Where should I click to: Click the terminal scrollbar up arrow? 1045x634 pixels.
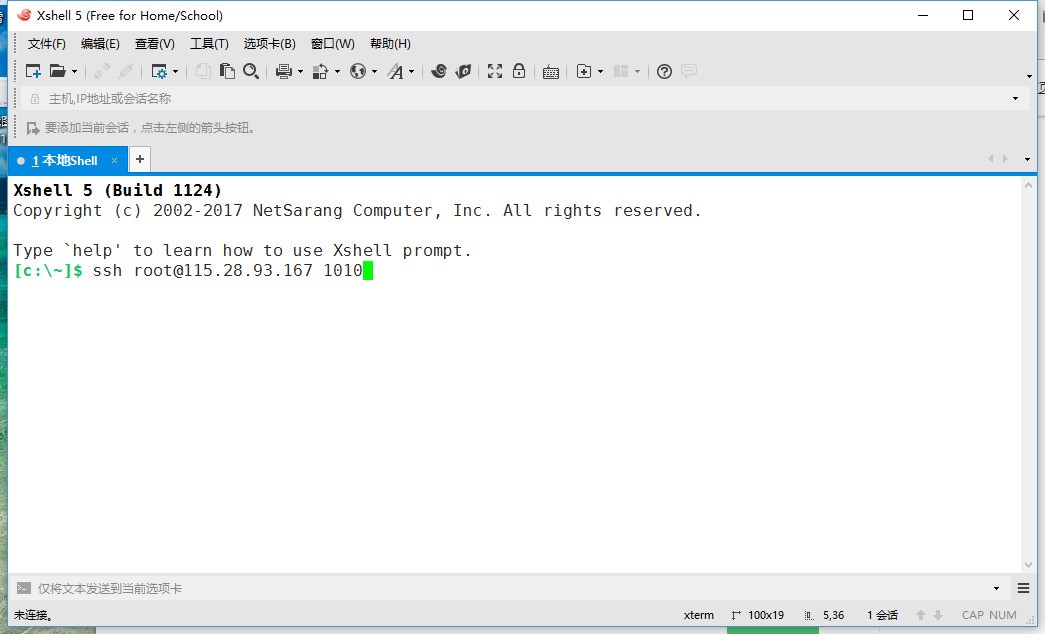(1028, 186)
